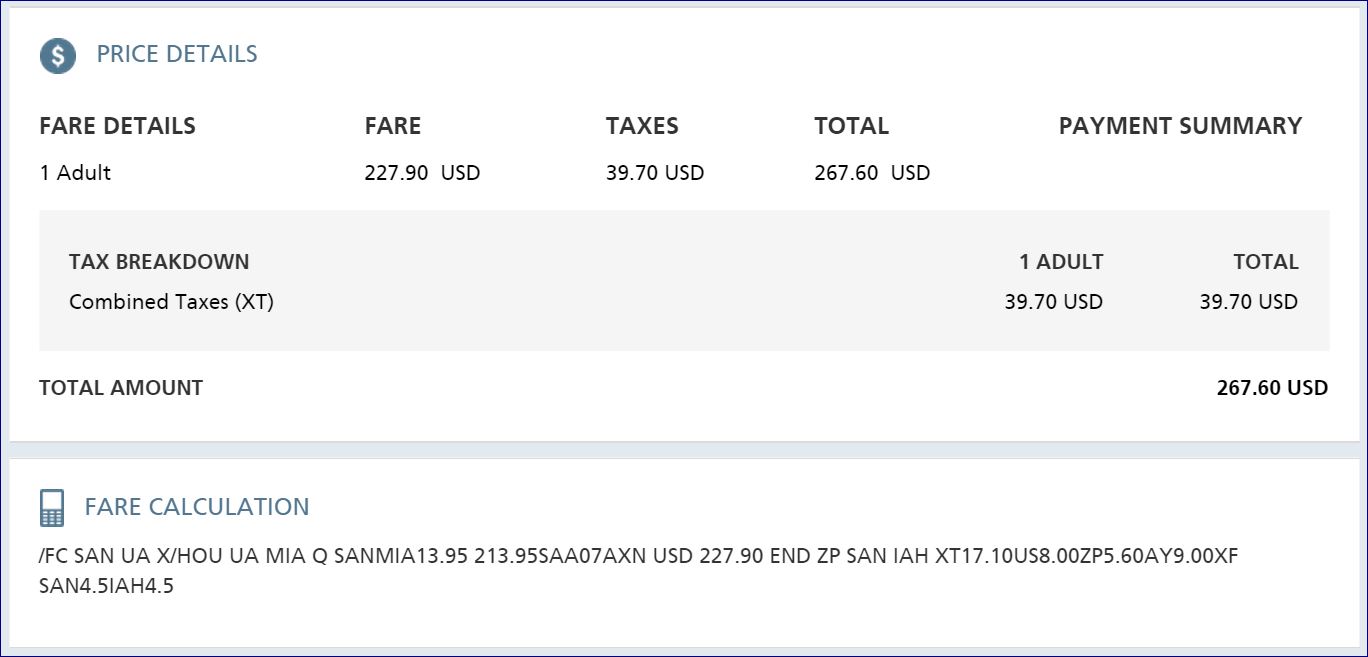The height and width of the screenshot is (657, 1368).
Task: Click the bold 267.60 USD total amount
Action: (x=1272, y=388)
